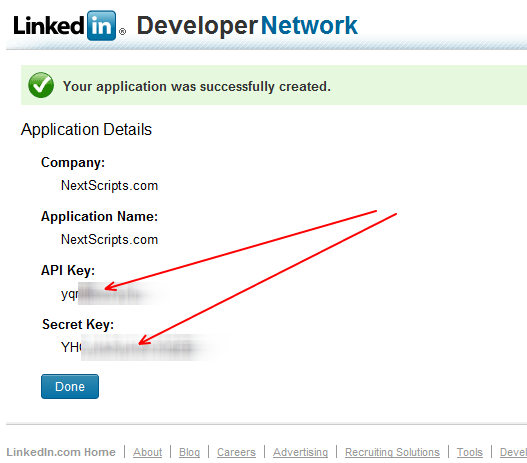Open the Tools footer link
This screenshot has height=463, width=527.
tap(470, 452)
